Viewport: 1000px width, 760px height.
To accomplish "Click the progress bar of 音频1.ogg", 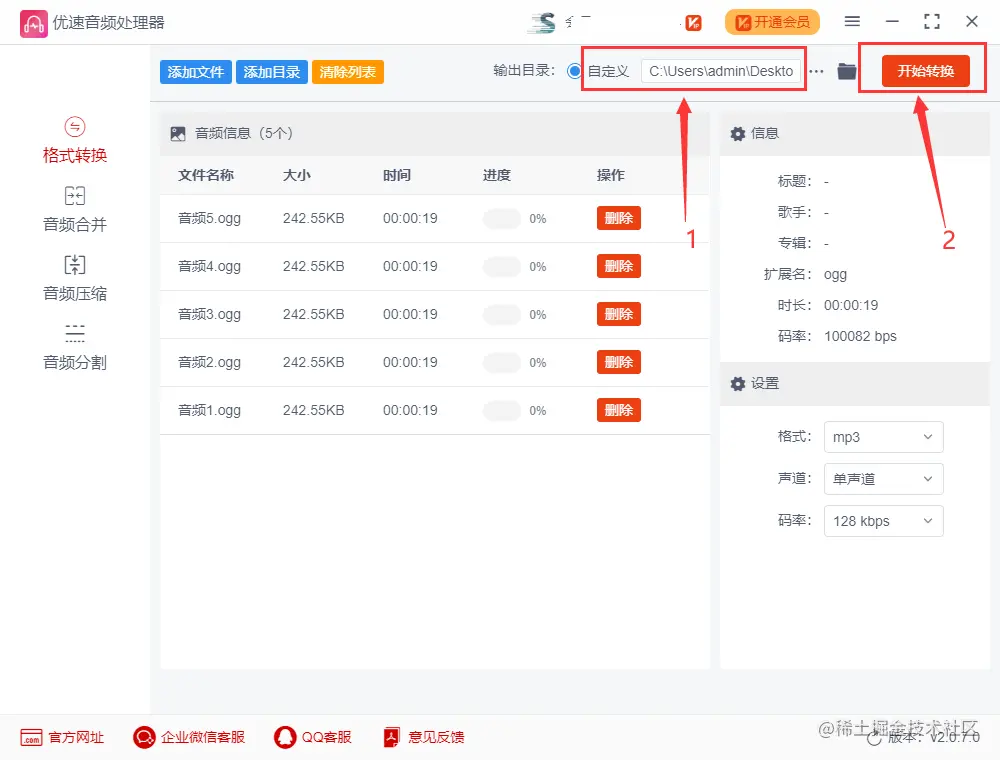I will (x=502, y=411).
